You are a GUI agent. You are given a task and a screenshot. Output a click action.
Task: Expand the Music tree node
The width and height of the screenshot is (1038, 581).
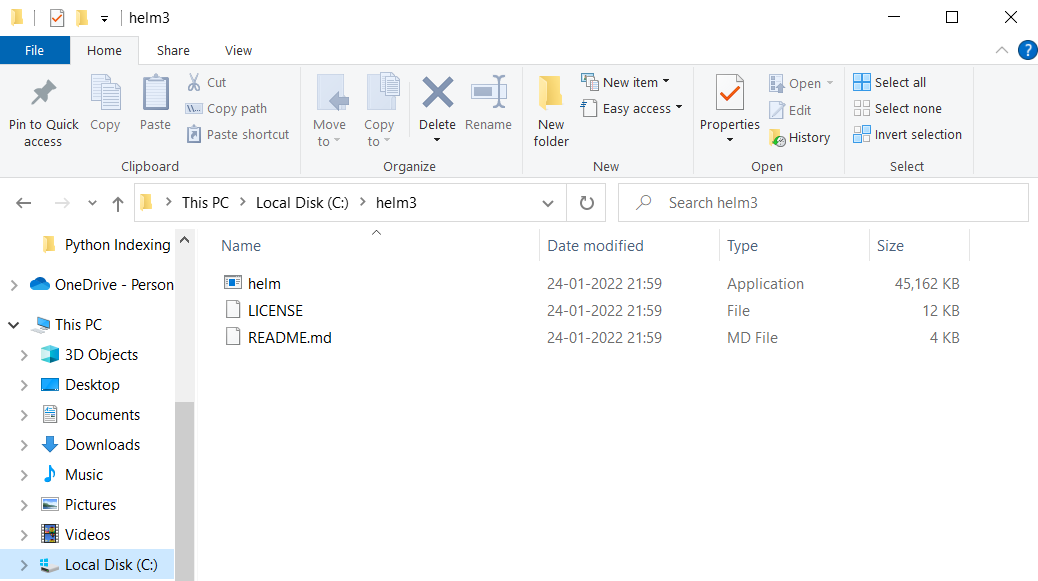[x=24, y=475]
